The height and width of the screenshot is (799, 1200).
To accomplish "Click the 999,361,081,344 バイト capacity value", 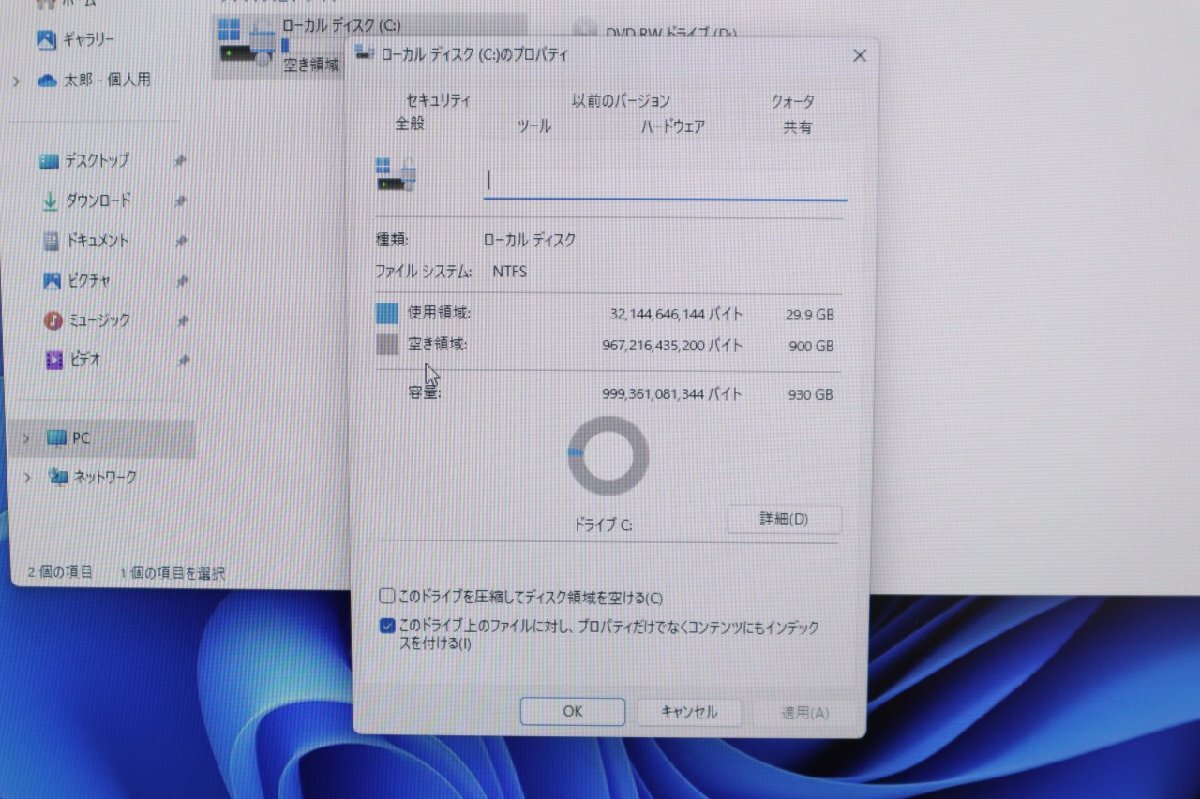I will [673, 395].
